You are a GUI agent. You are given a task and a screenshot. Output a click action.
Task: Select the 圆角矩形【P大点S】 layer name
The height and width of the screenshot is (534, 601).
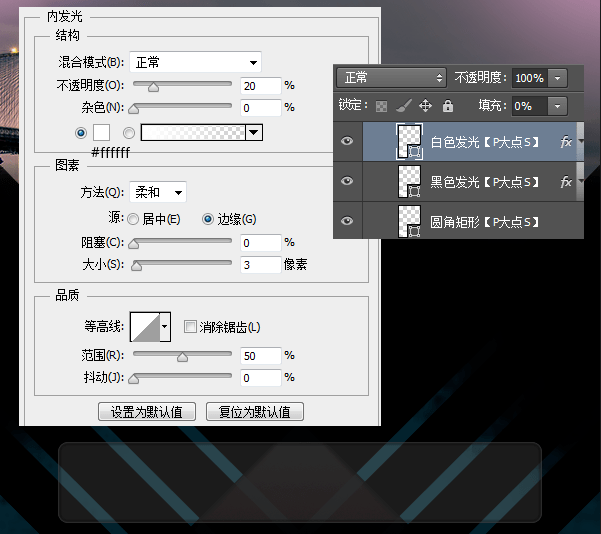point(484,222)
